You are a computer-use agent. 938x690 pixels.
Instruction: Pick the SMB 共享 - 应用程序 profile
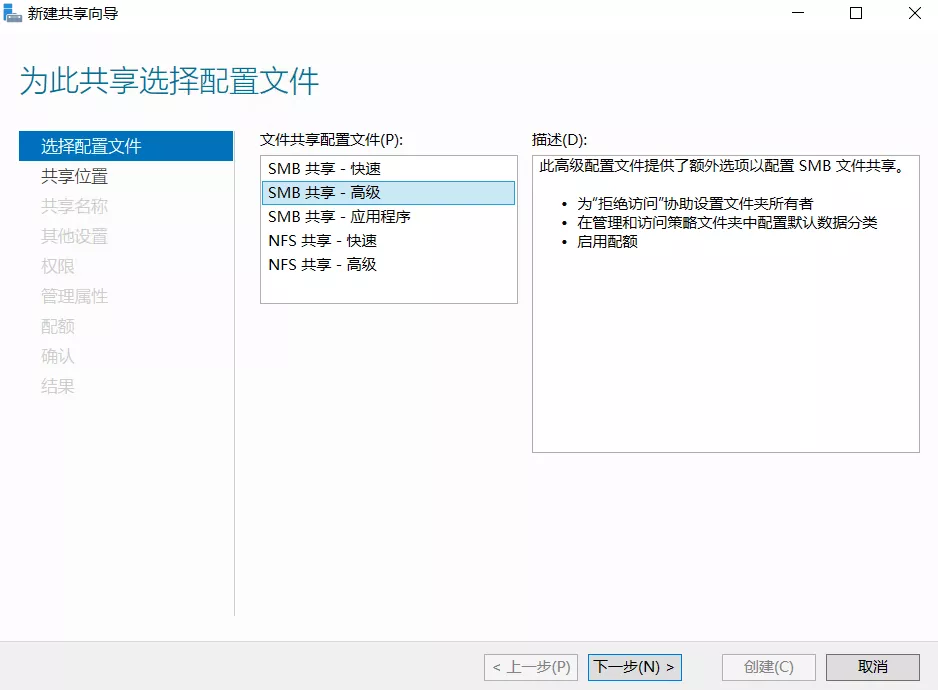339,217
